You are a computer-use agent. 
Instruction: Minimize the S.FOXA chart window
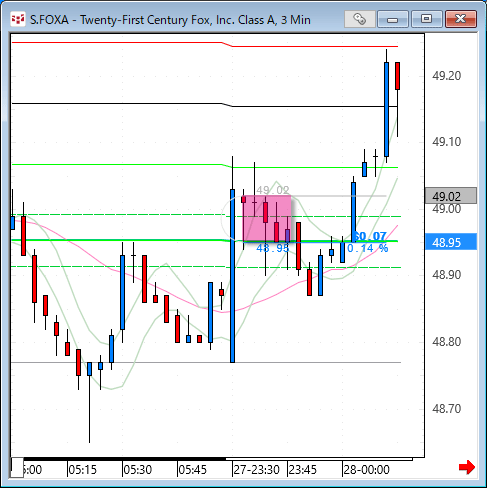(x=393, y=19)
